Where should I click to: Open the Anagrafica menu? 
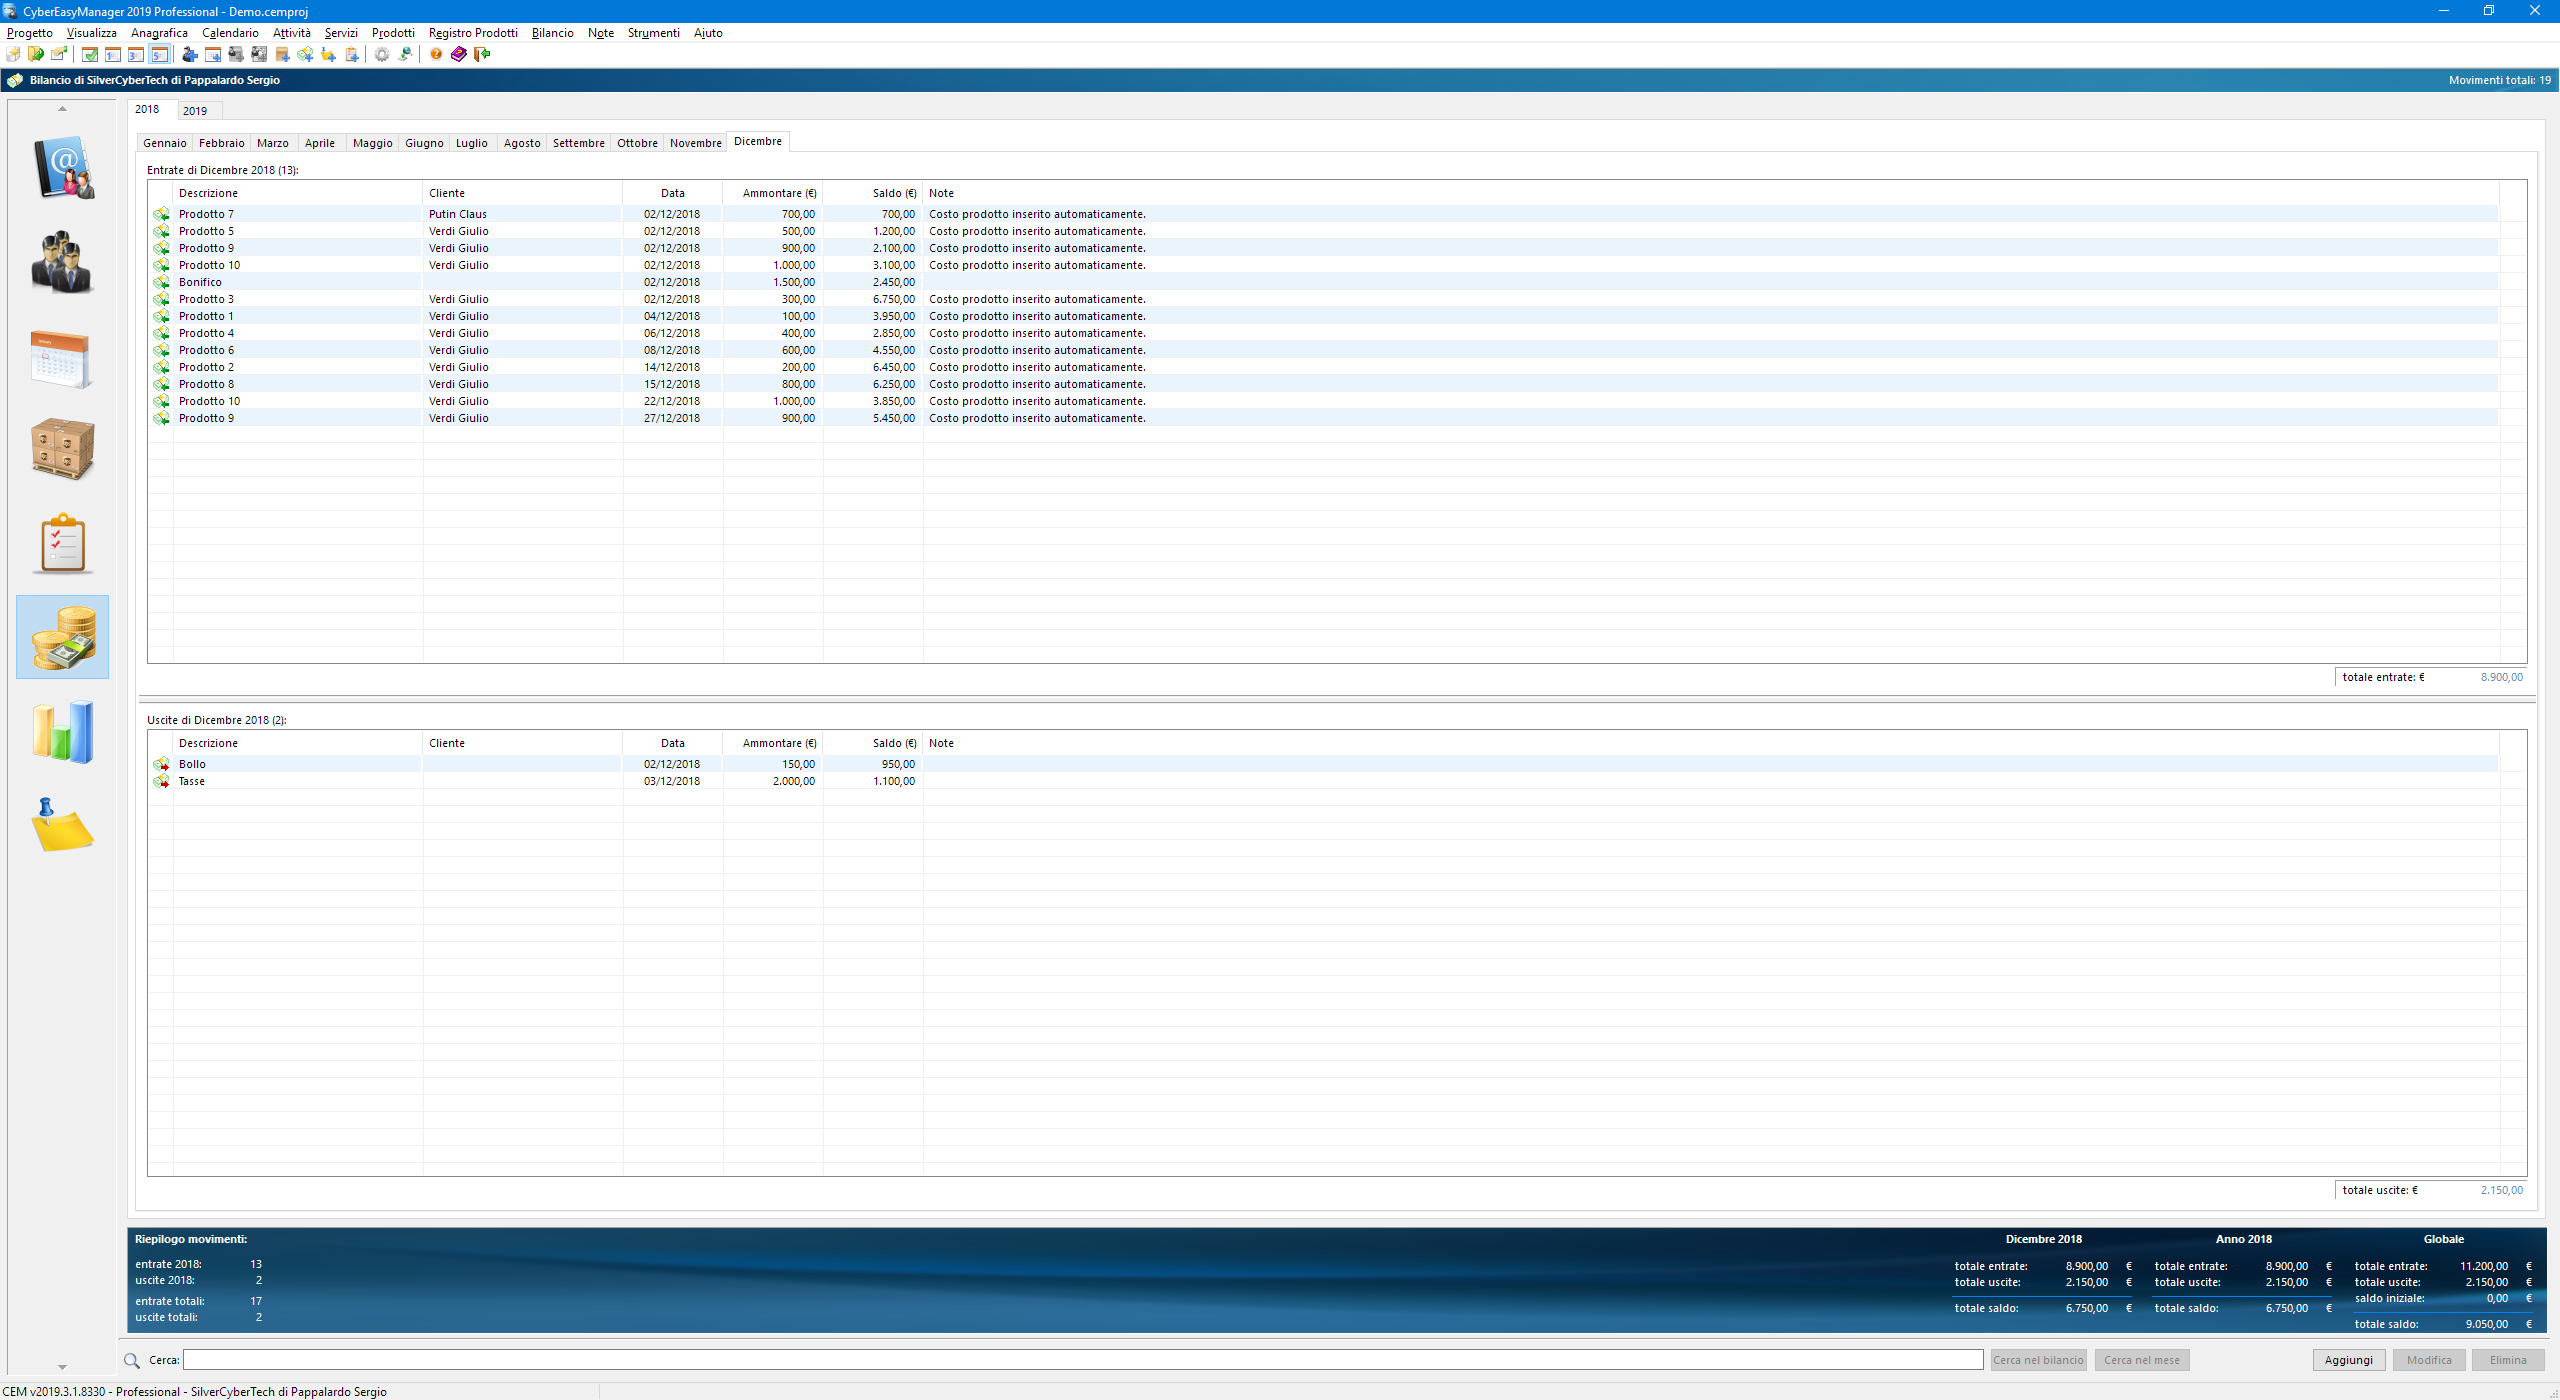pos(159,33)
